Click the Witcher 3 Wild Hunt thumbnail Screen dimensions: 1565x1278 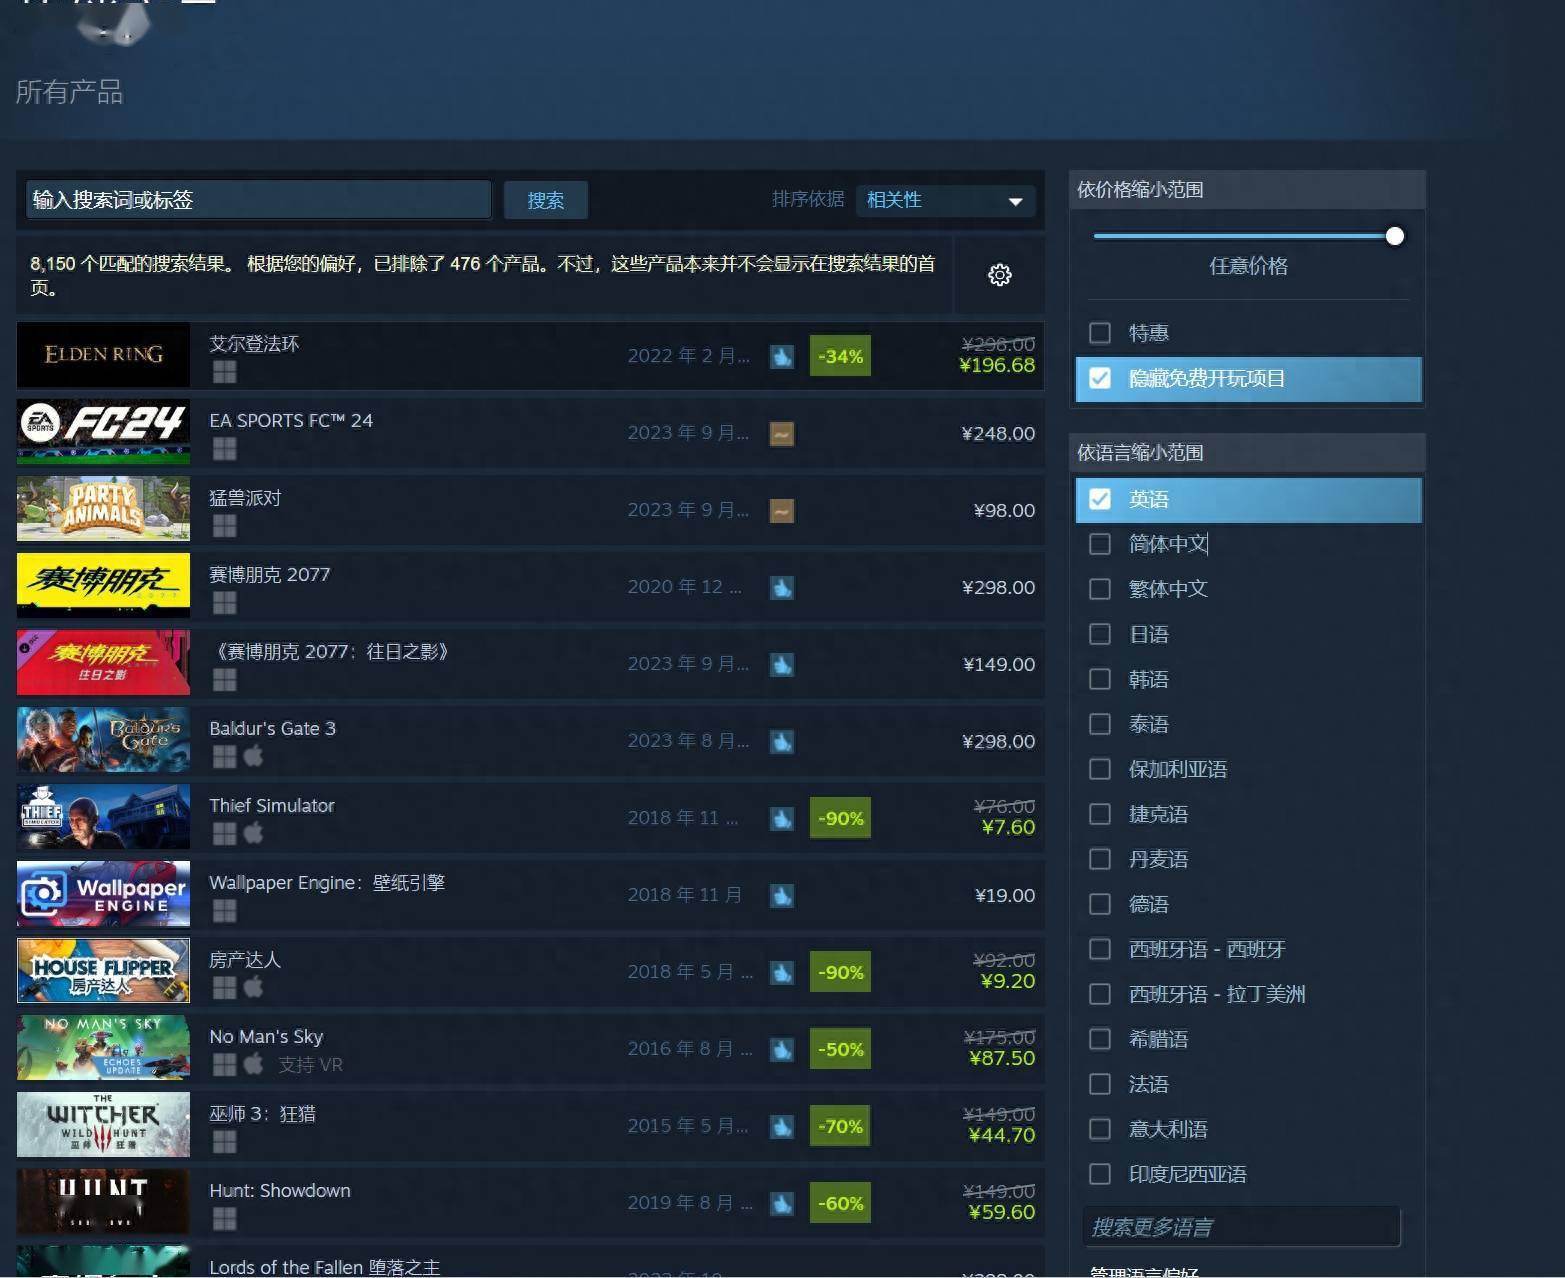pyautogui.click(x=103, y=1125)
